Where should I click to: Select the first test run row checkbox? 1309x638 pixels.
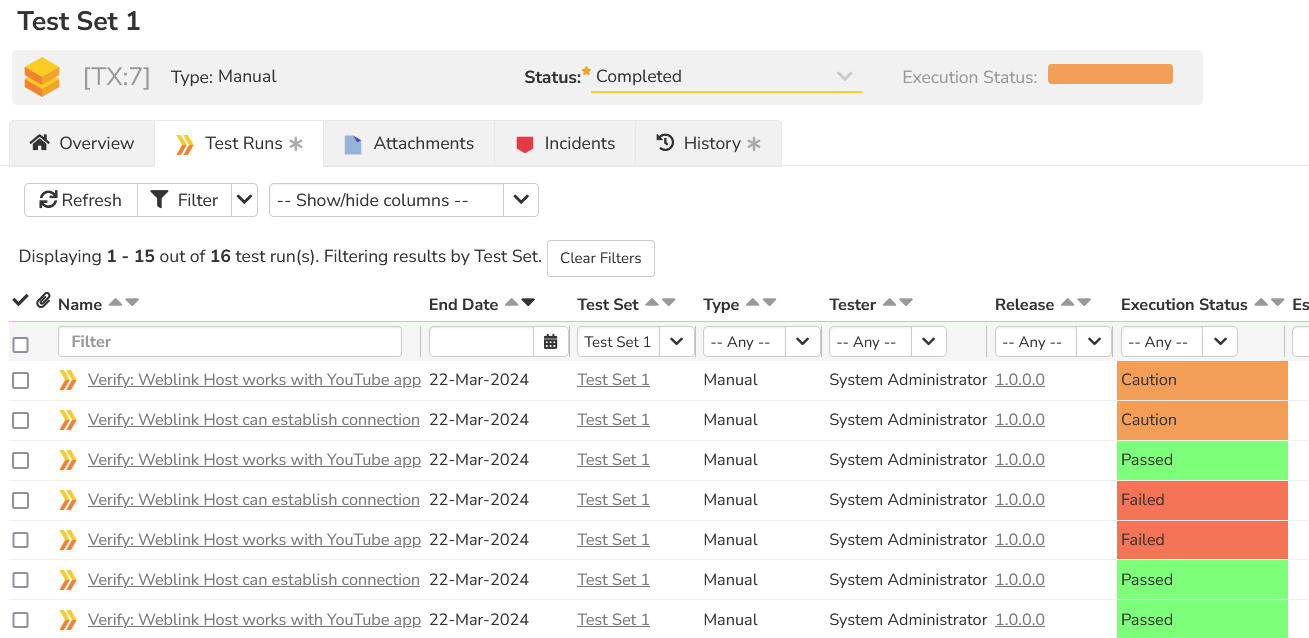point(20,380)
